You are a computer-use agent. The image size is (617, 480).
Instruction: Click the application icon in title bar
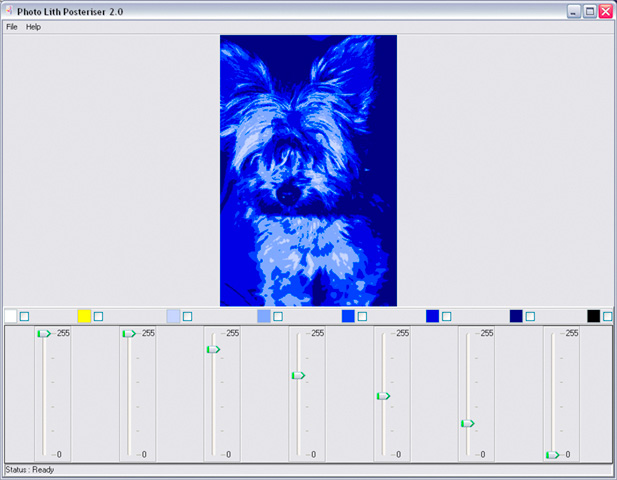pos(8,11)
